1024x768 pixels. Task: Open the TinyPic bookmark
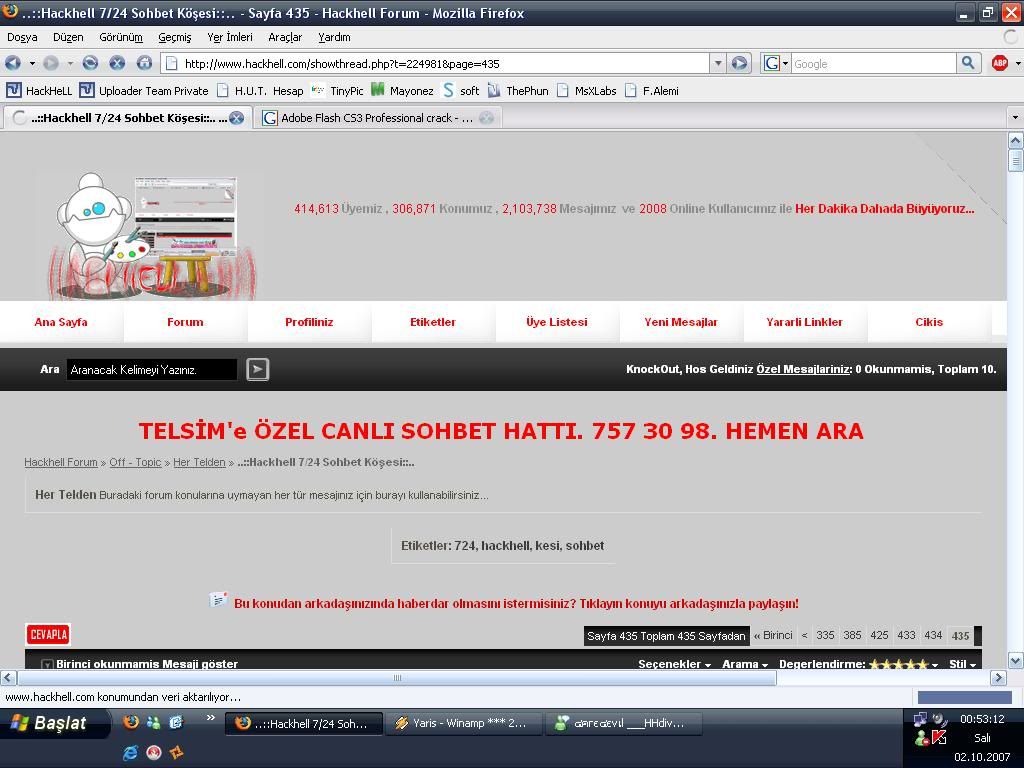pyautogui.click(x=338, y=91)
